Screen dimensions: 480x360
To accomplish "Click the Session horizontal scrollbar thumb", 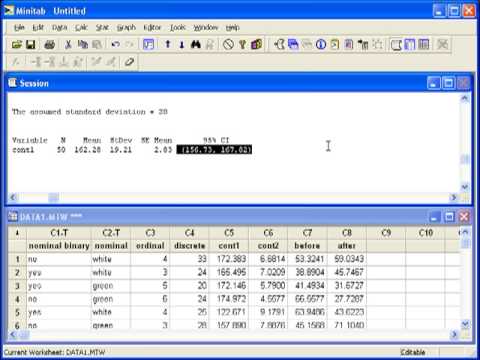I will pyautogui.click(x=54, y=197).
